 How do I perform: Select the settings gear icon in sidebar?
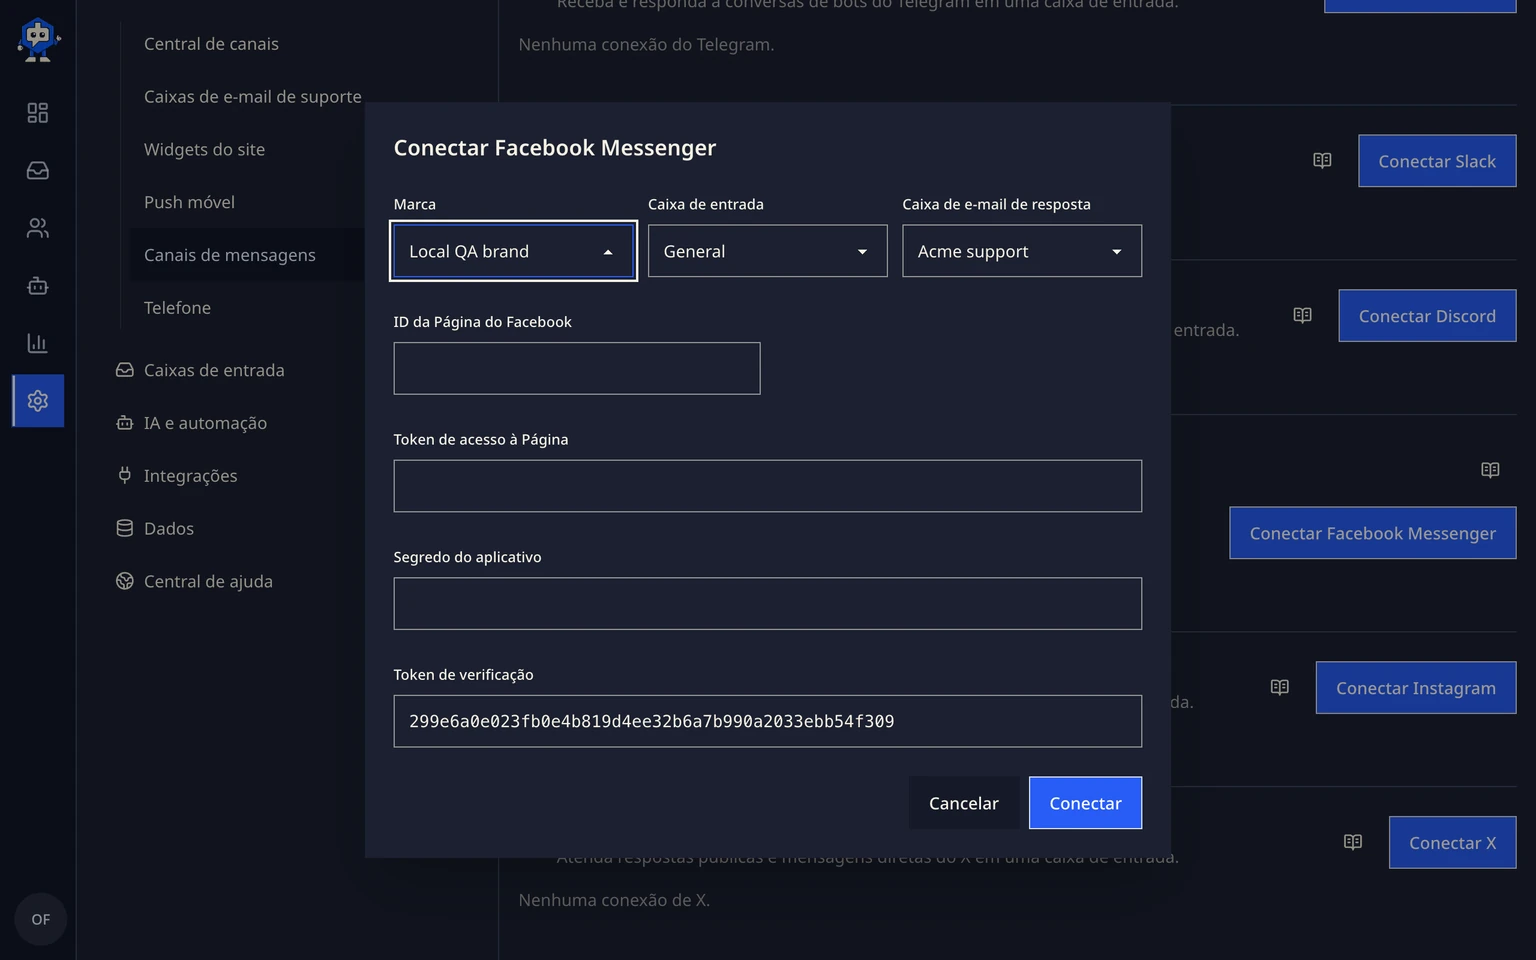pyautogui.click(x=38, y=401)
